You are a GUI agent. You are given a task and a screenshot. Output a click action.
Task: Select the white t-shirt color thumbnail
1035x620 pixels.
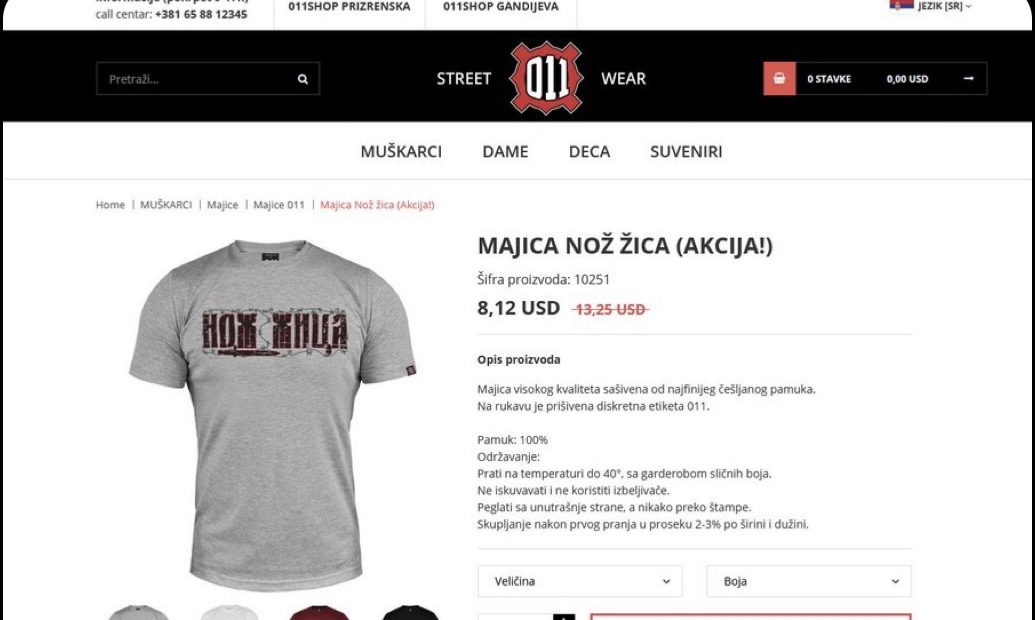coord(230,613)
